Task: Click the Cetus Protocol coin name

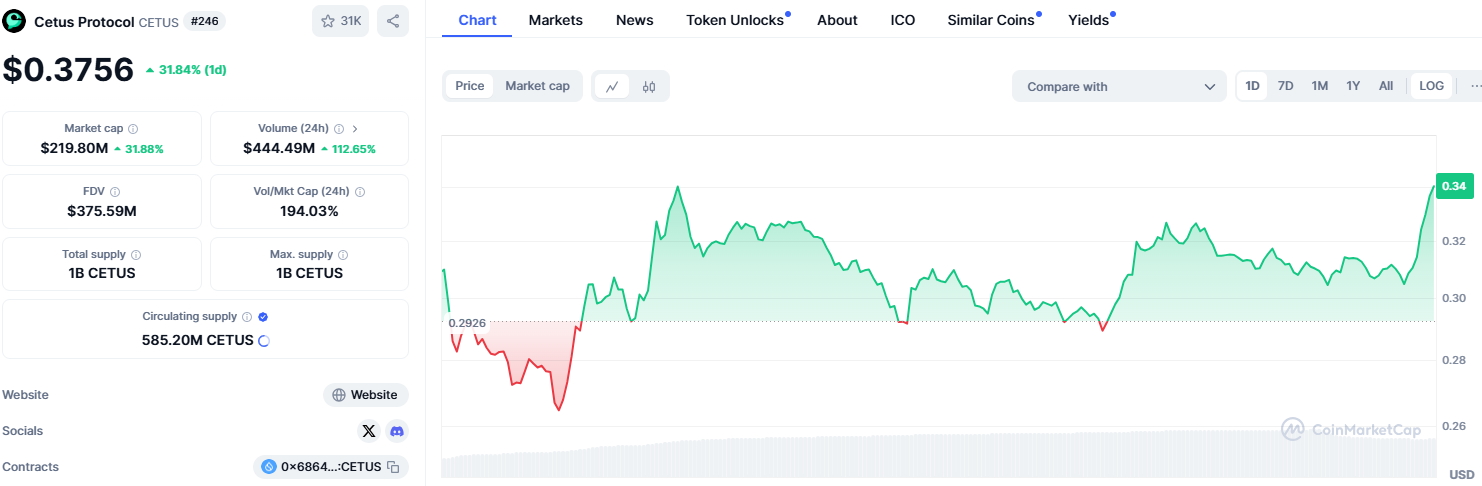Action: tap(84, 22)
